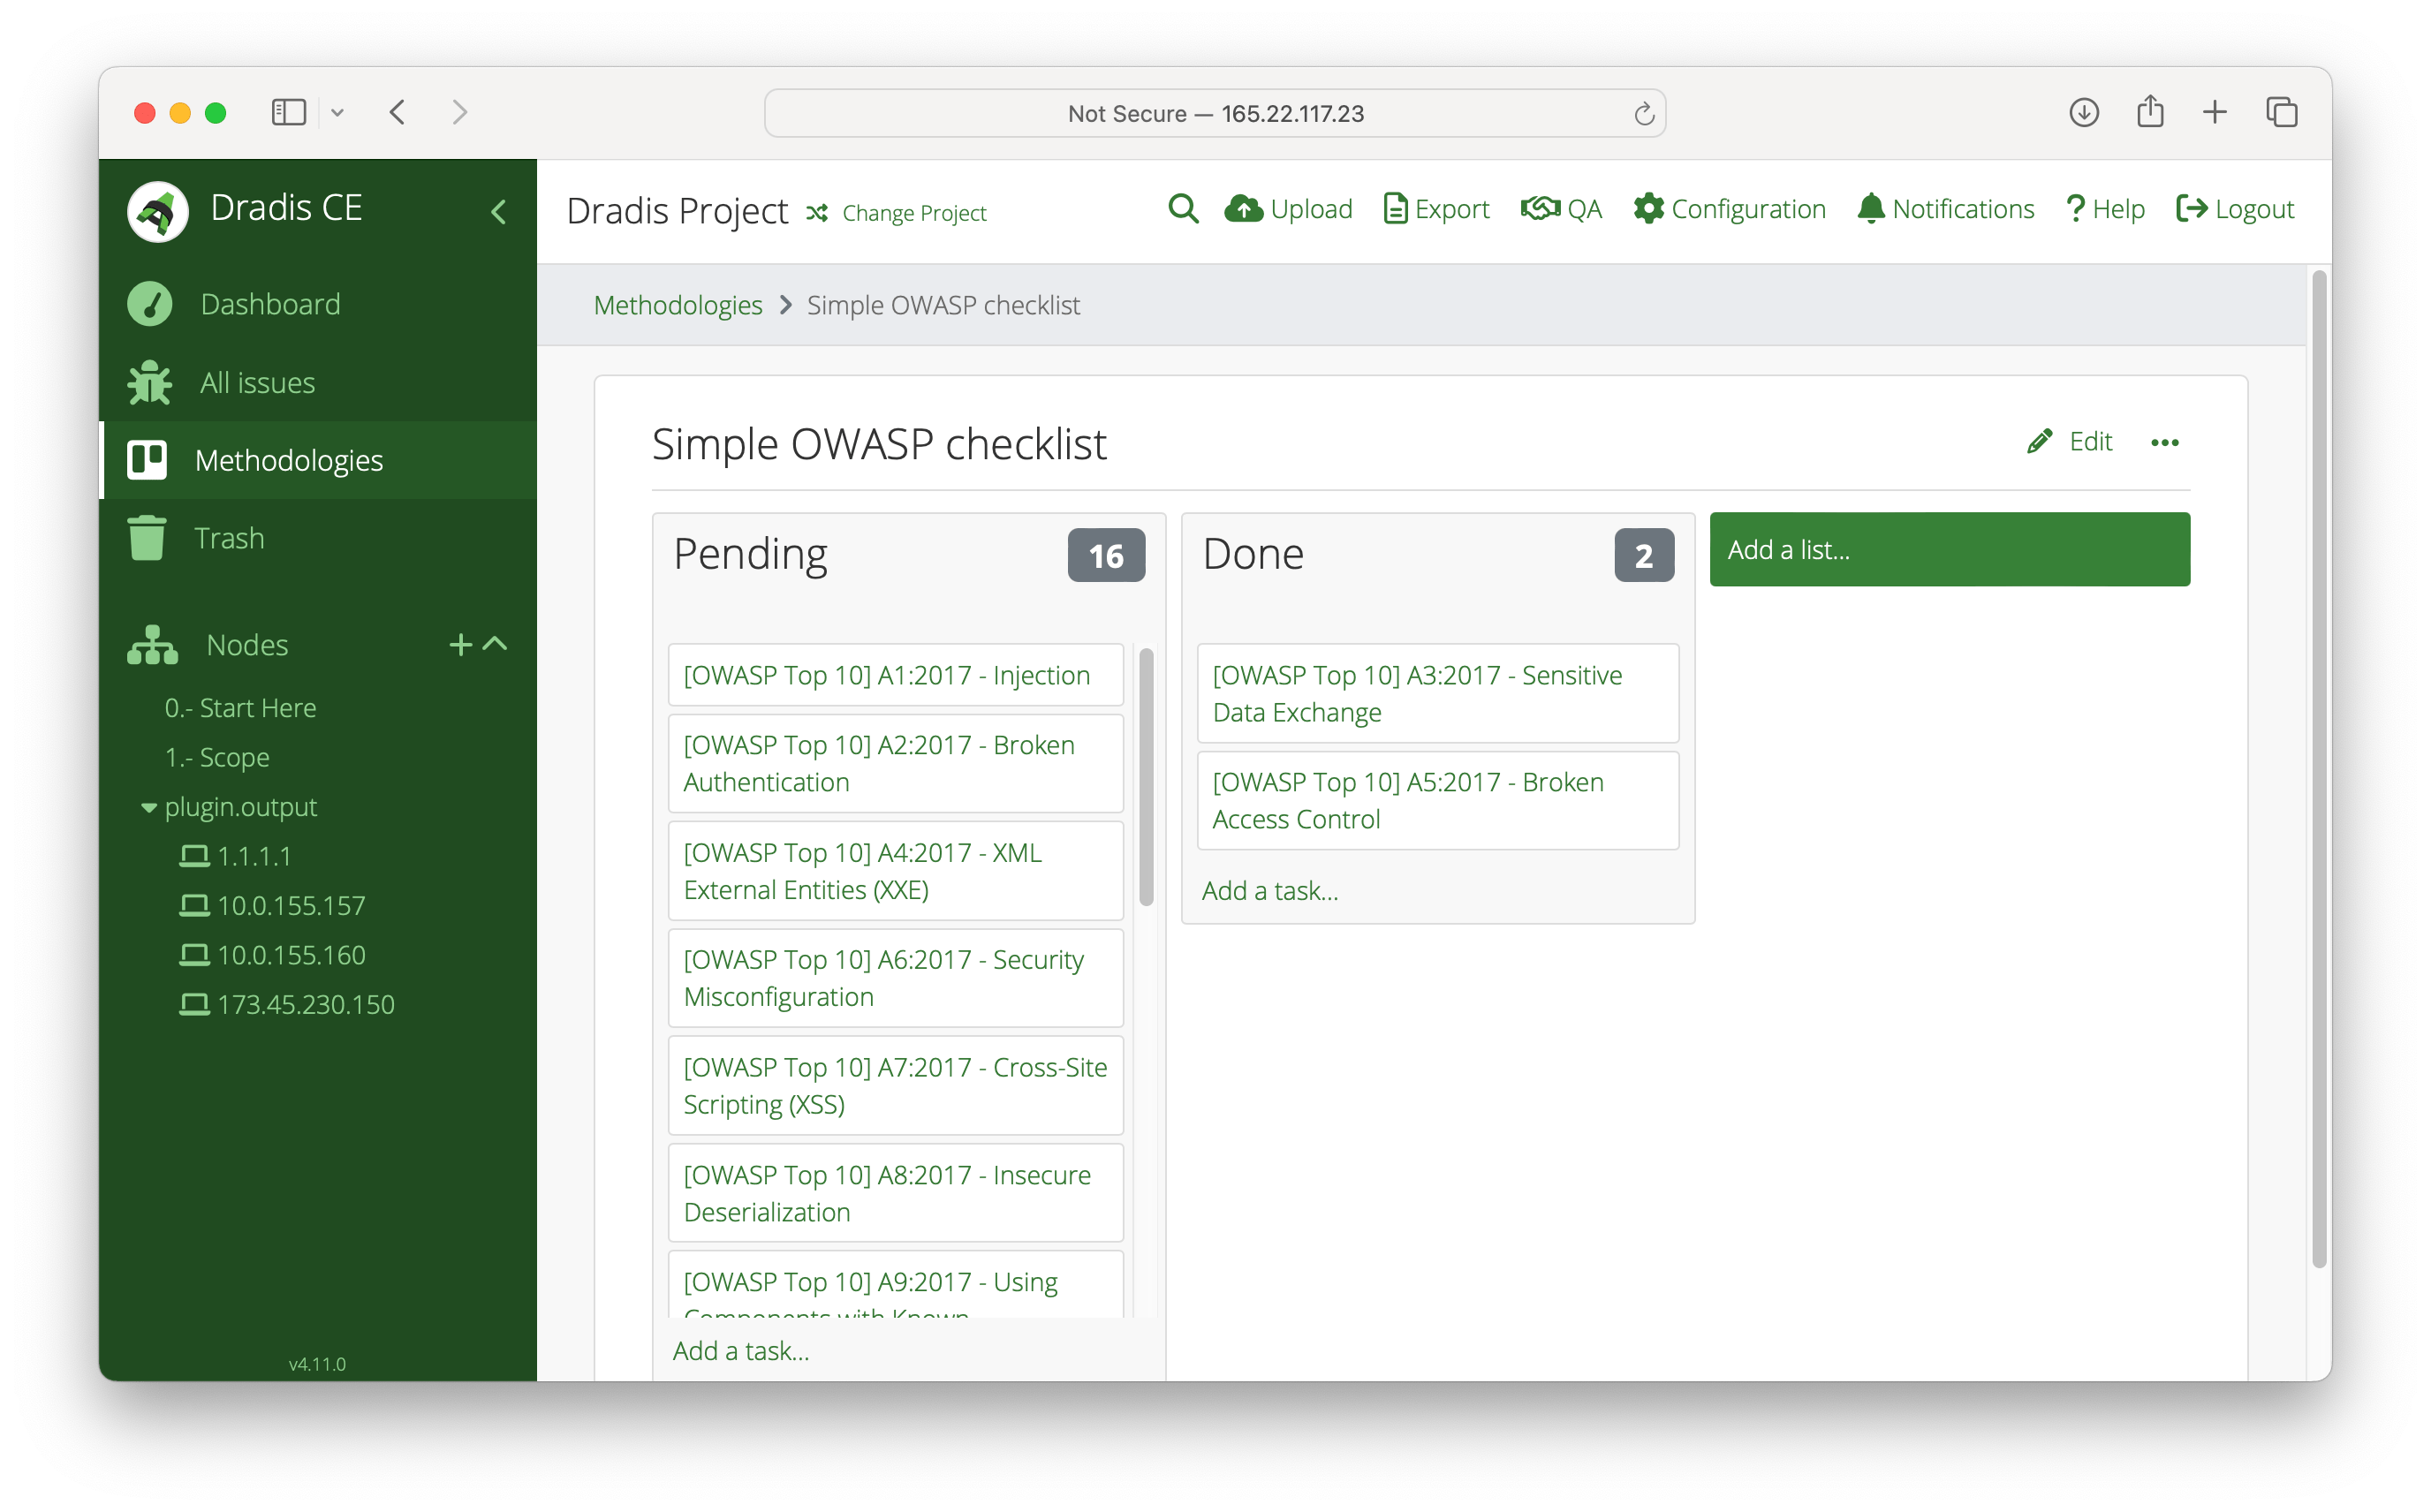Add a new node with plus icon
Image resolution: width=2431 pixels, height=1512 pixels.
pos(460,645)
